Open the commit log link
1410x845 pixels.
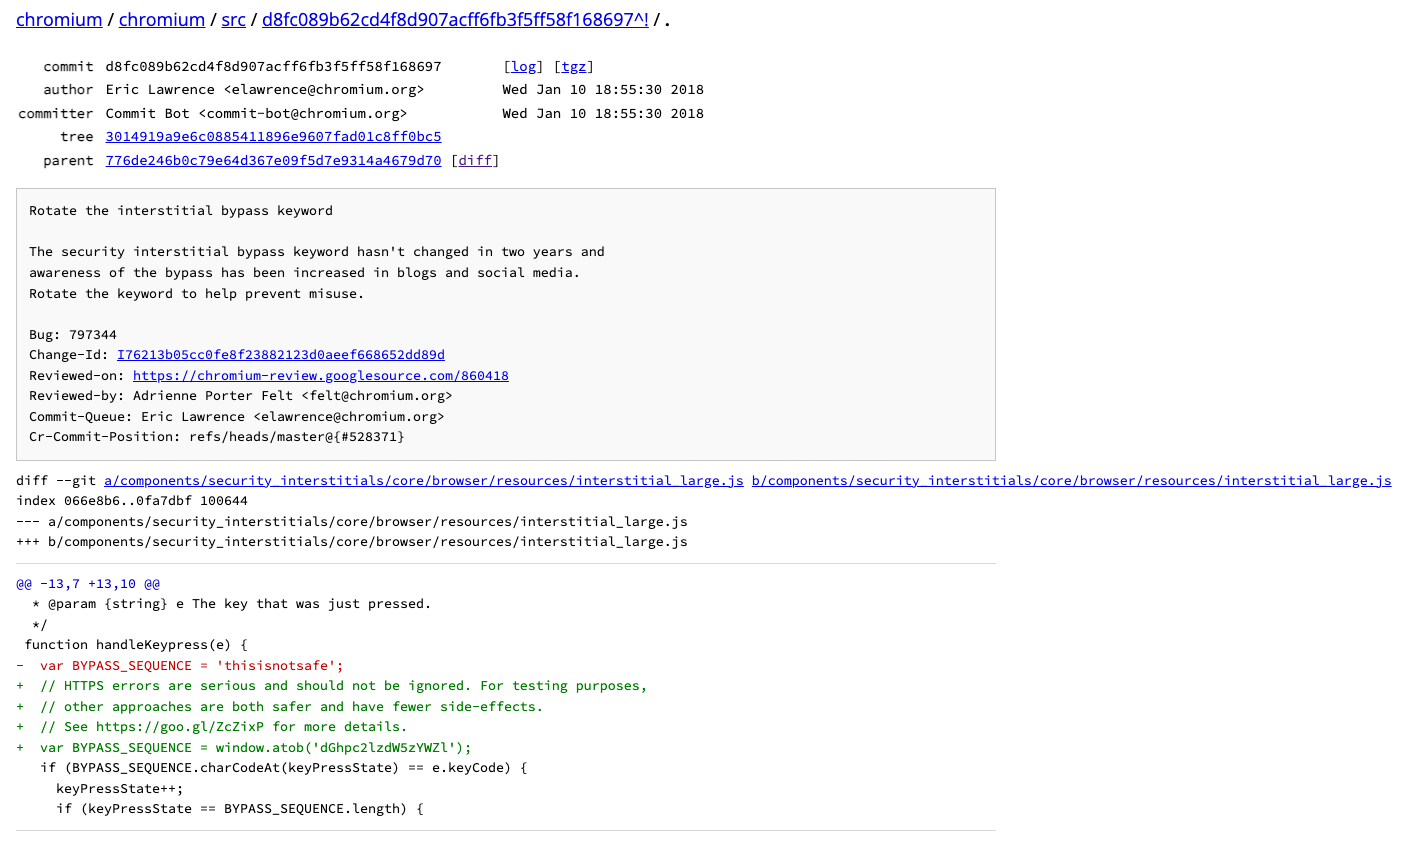(524, 67)
